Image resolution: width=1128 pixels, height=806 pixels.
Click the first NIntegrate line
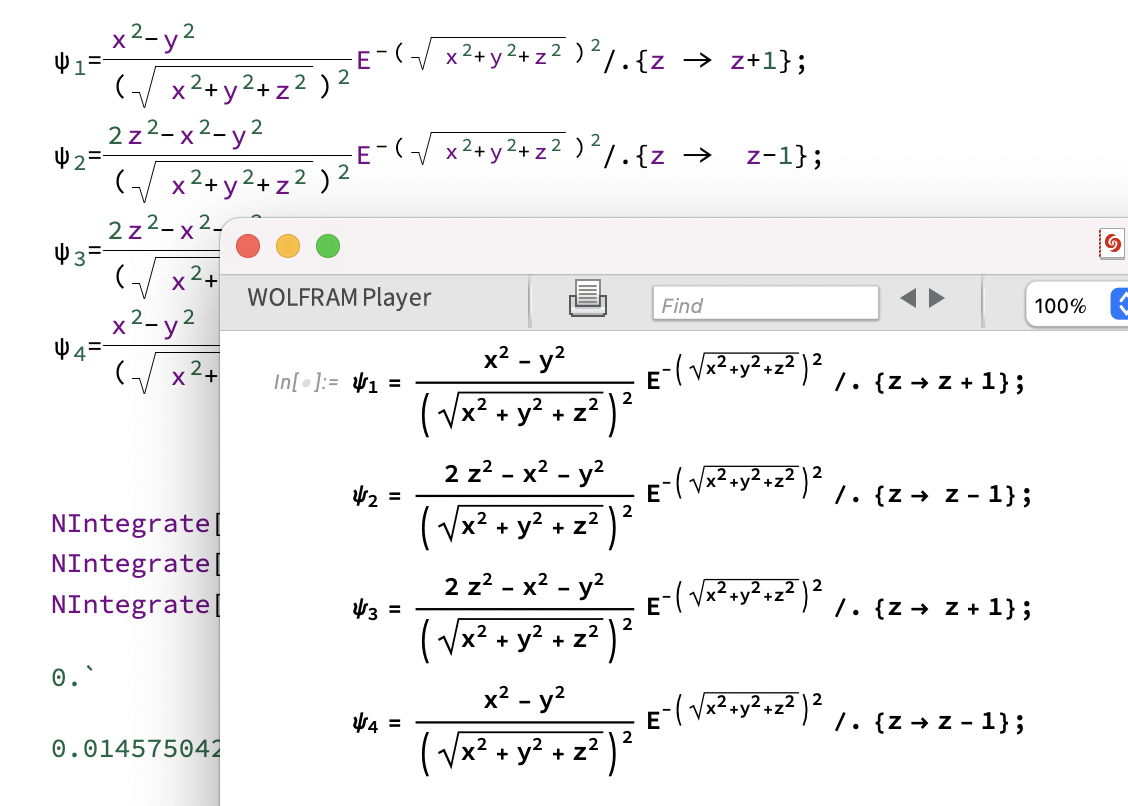tap(130, 523)
